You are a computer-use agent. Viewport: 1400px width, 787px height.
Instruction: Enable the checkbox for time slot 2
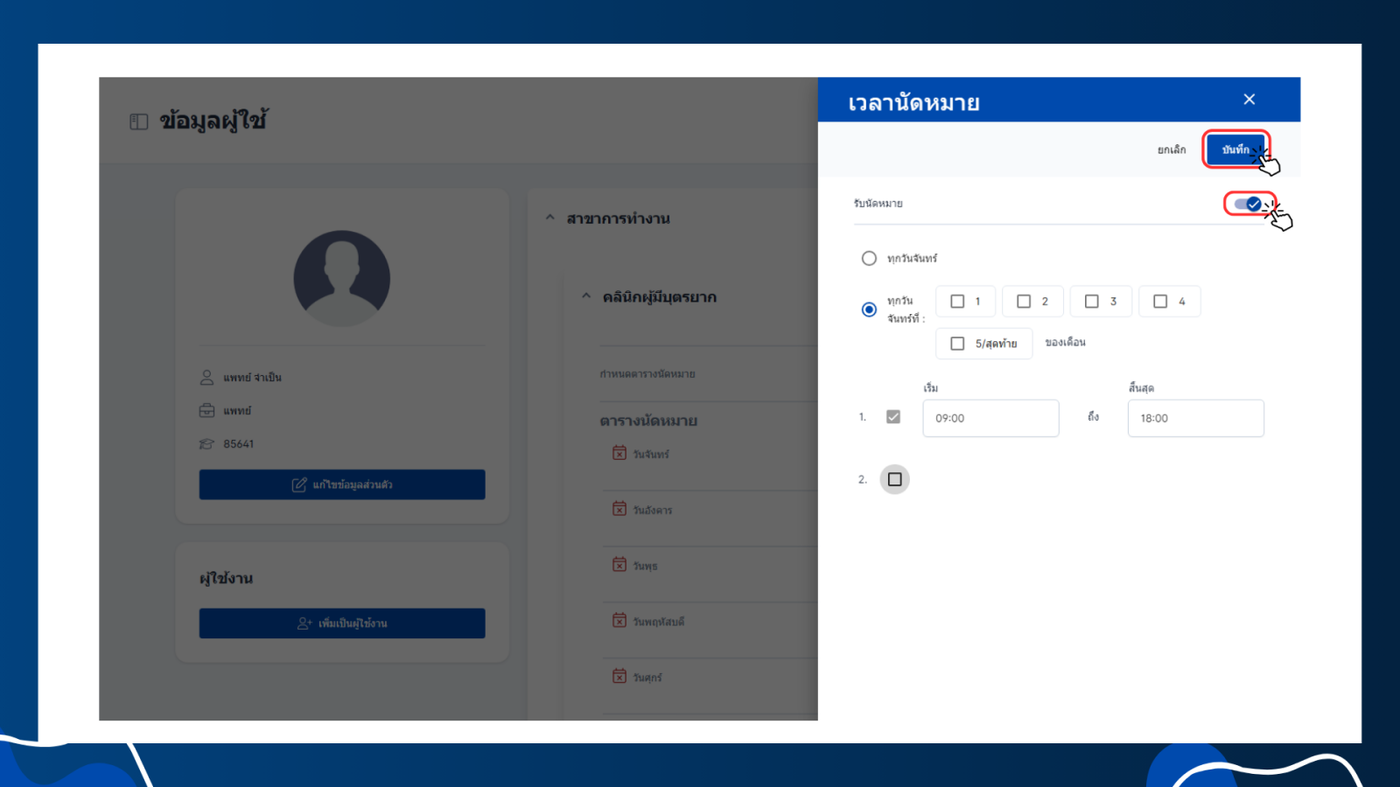894,479
